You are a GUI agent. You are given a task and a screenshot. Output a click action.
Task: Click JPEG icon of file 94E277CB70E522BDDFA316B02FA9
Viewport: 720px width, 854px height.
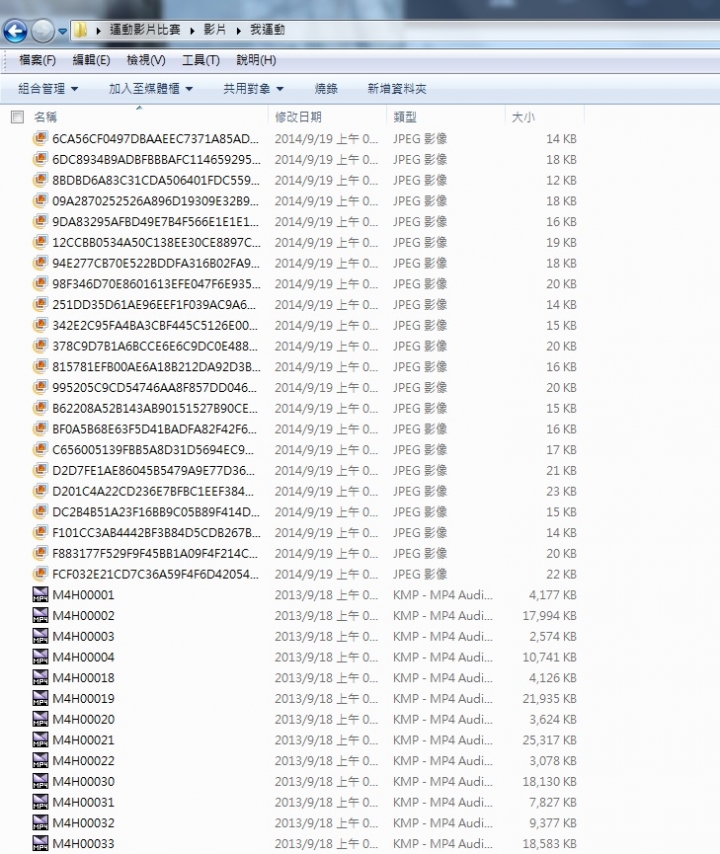(40, 263)
